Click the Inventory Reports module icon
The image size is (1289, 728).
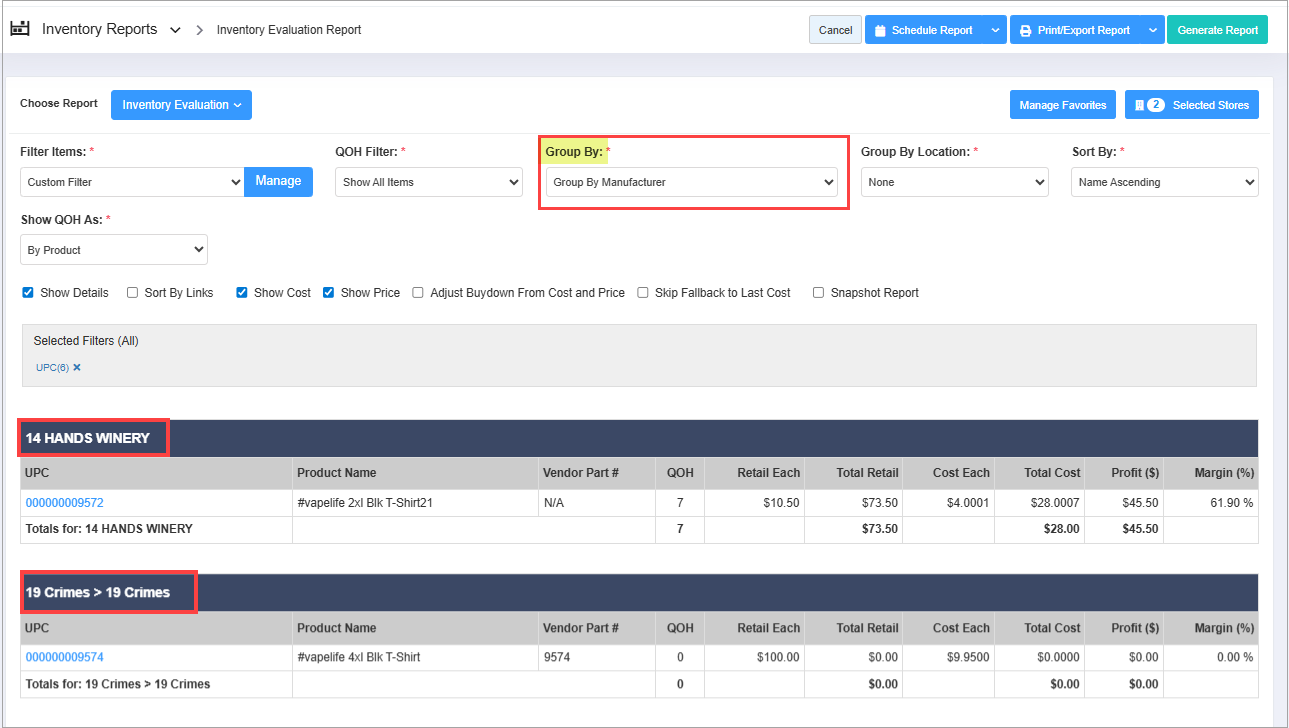pyautogui.click(x=20, y=29)
